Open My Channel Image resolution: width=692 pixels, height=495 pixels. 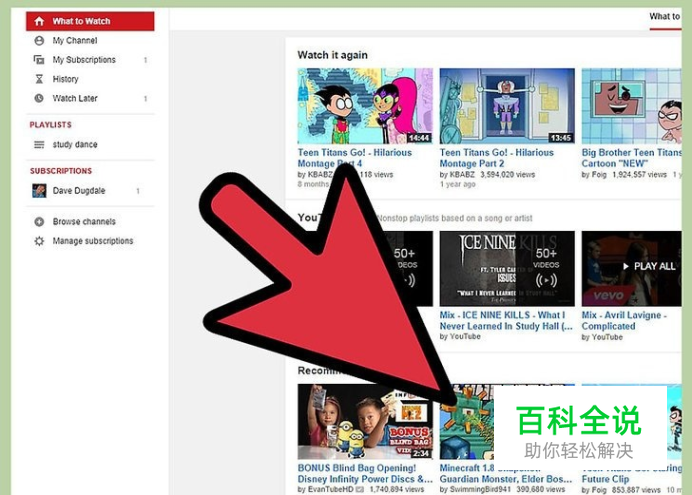(75, 41)
